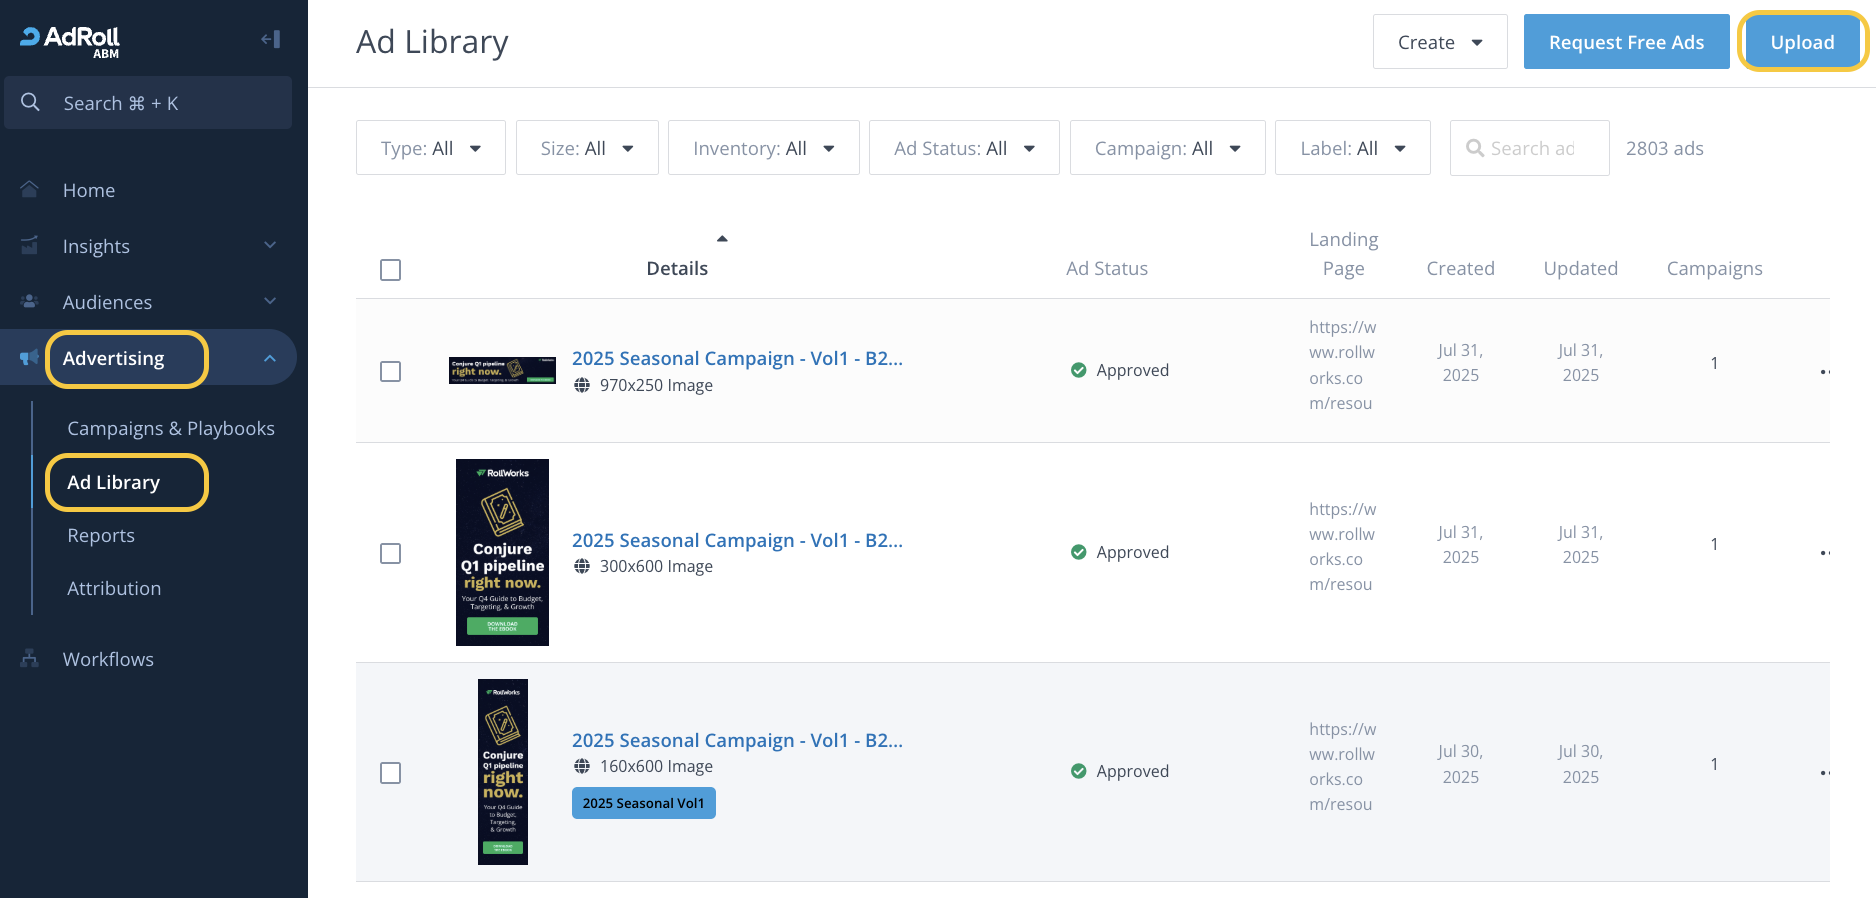The width and height of the screenshot is (1876, 898).
Task: Click the Advertising megaphone icon
Action: (30, 358)
